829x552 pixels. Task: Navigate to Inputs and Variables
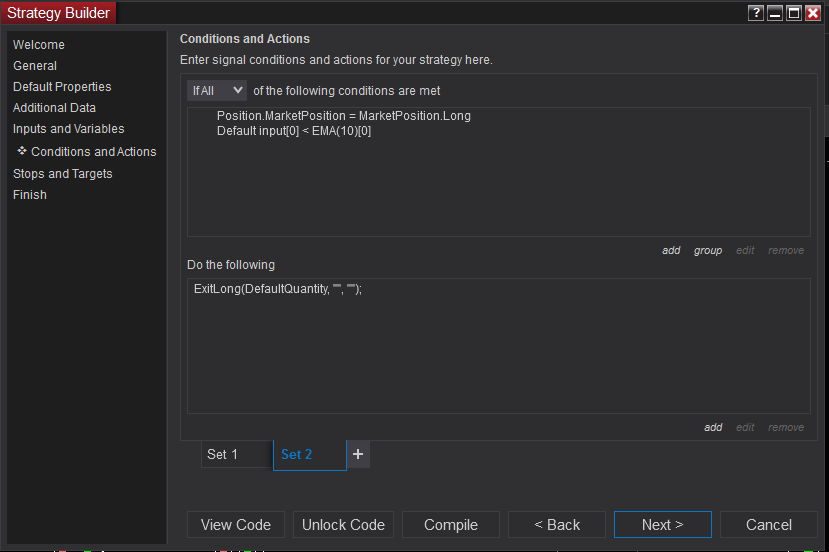(69, 129)
